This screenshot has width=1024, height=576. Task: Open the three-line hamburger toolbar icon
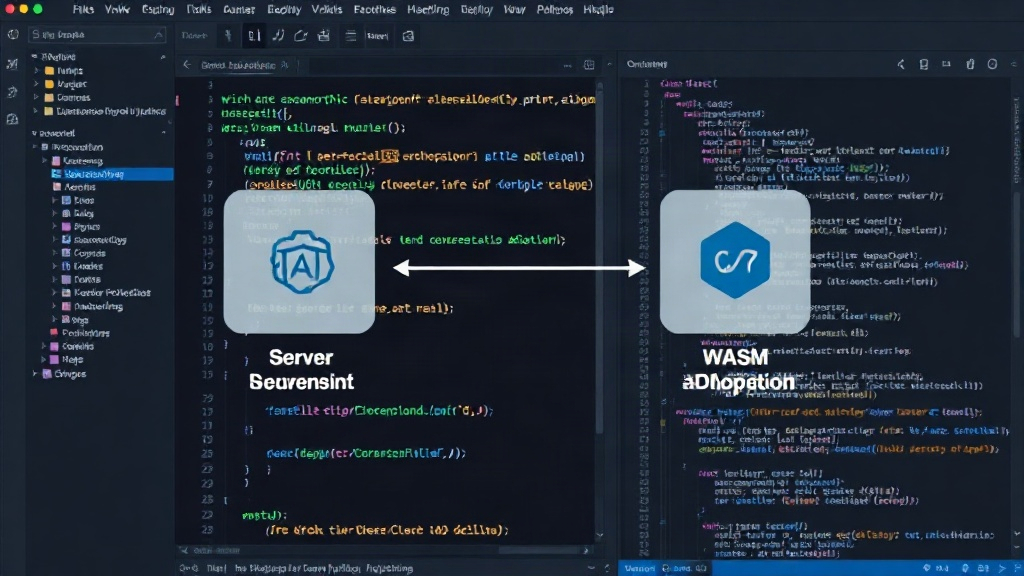pyautogui.click(x=351, y=36)
